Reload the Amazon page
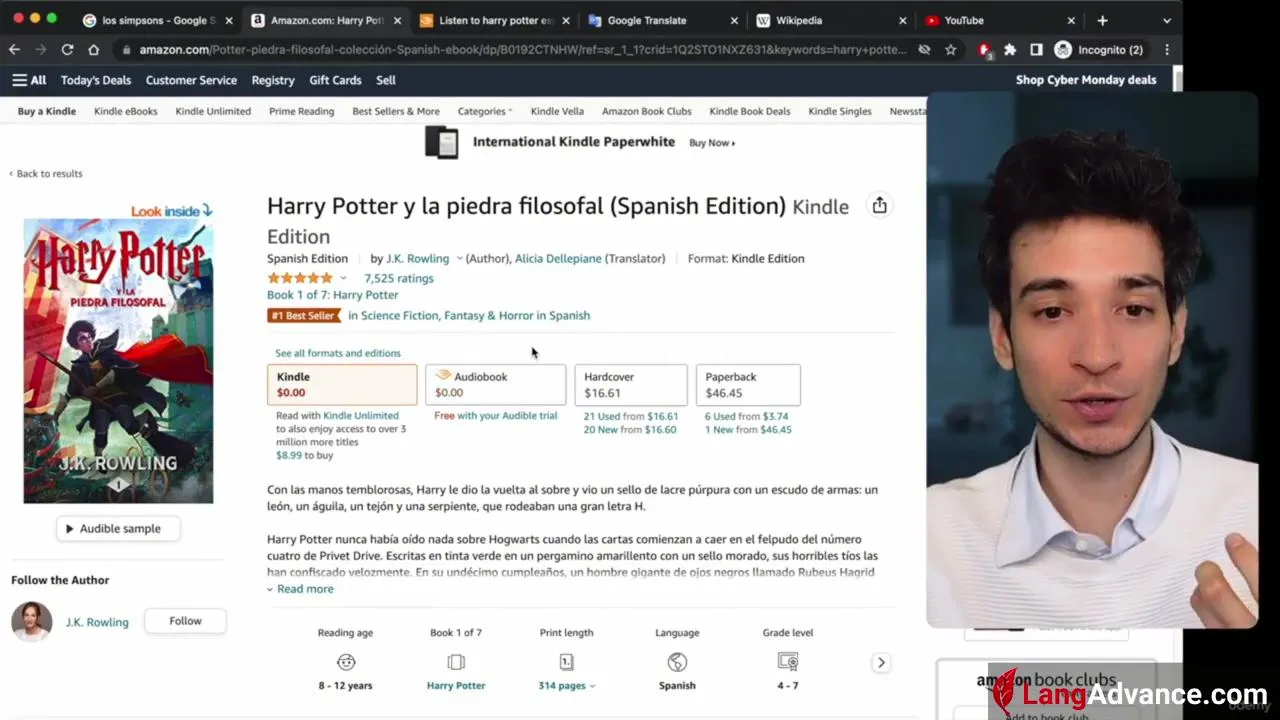Screen dimensions: 1280x720 pos(67,49)
